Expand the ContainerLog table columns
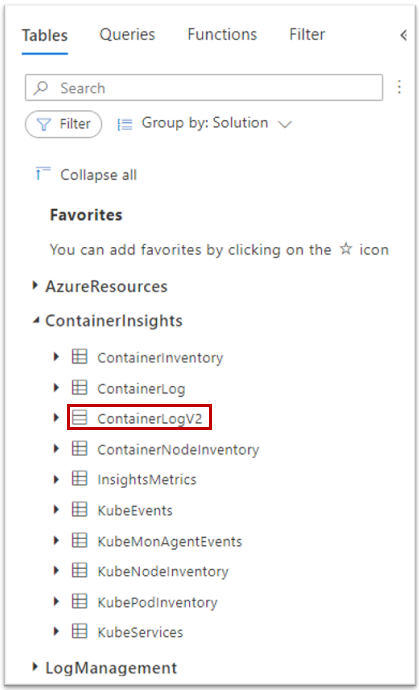419x690 pixels. coord(56,388)
